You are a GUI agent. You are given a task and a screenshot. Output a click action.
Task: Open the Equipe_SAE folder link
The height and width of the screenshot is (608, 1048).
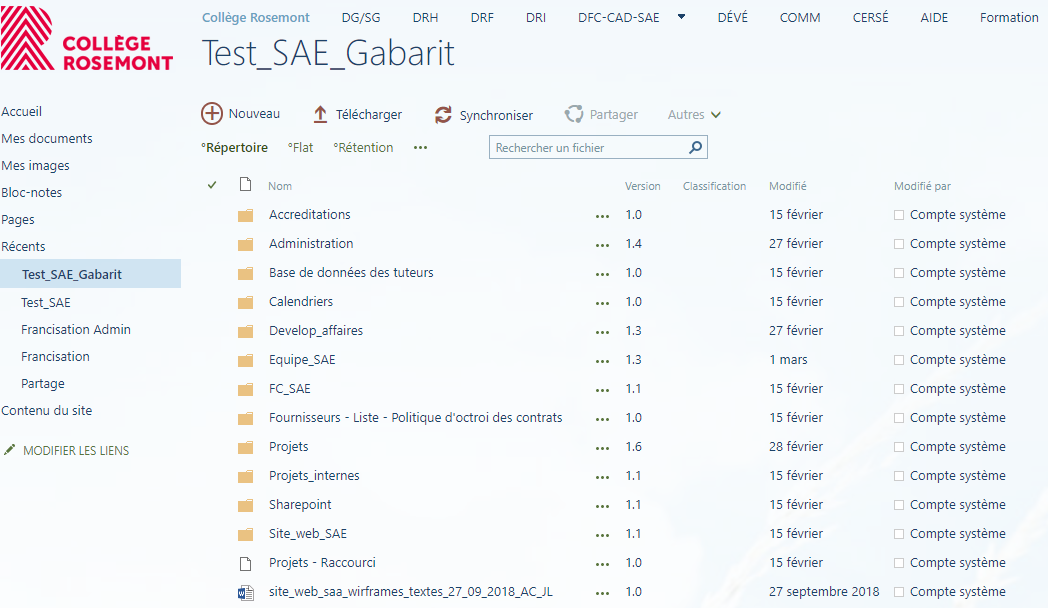tap(301, 360)
